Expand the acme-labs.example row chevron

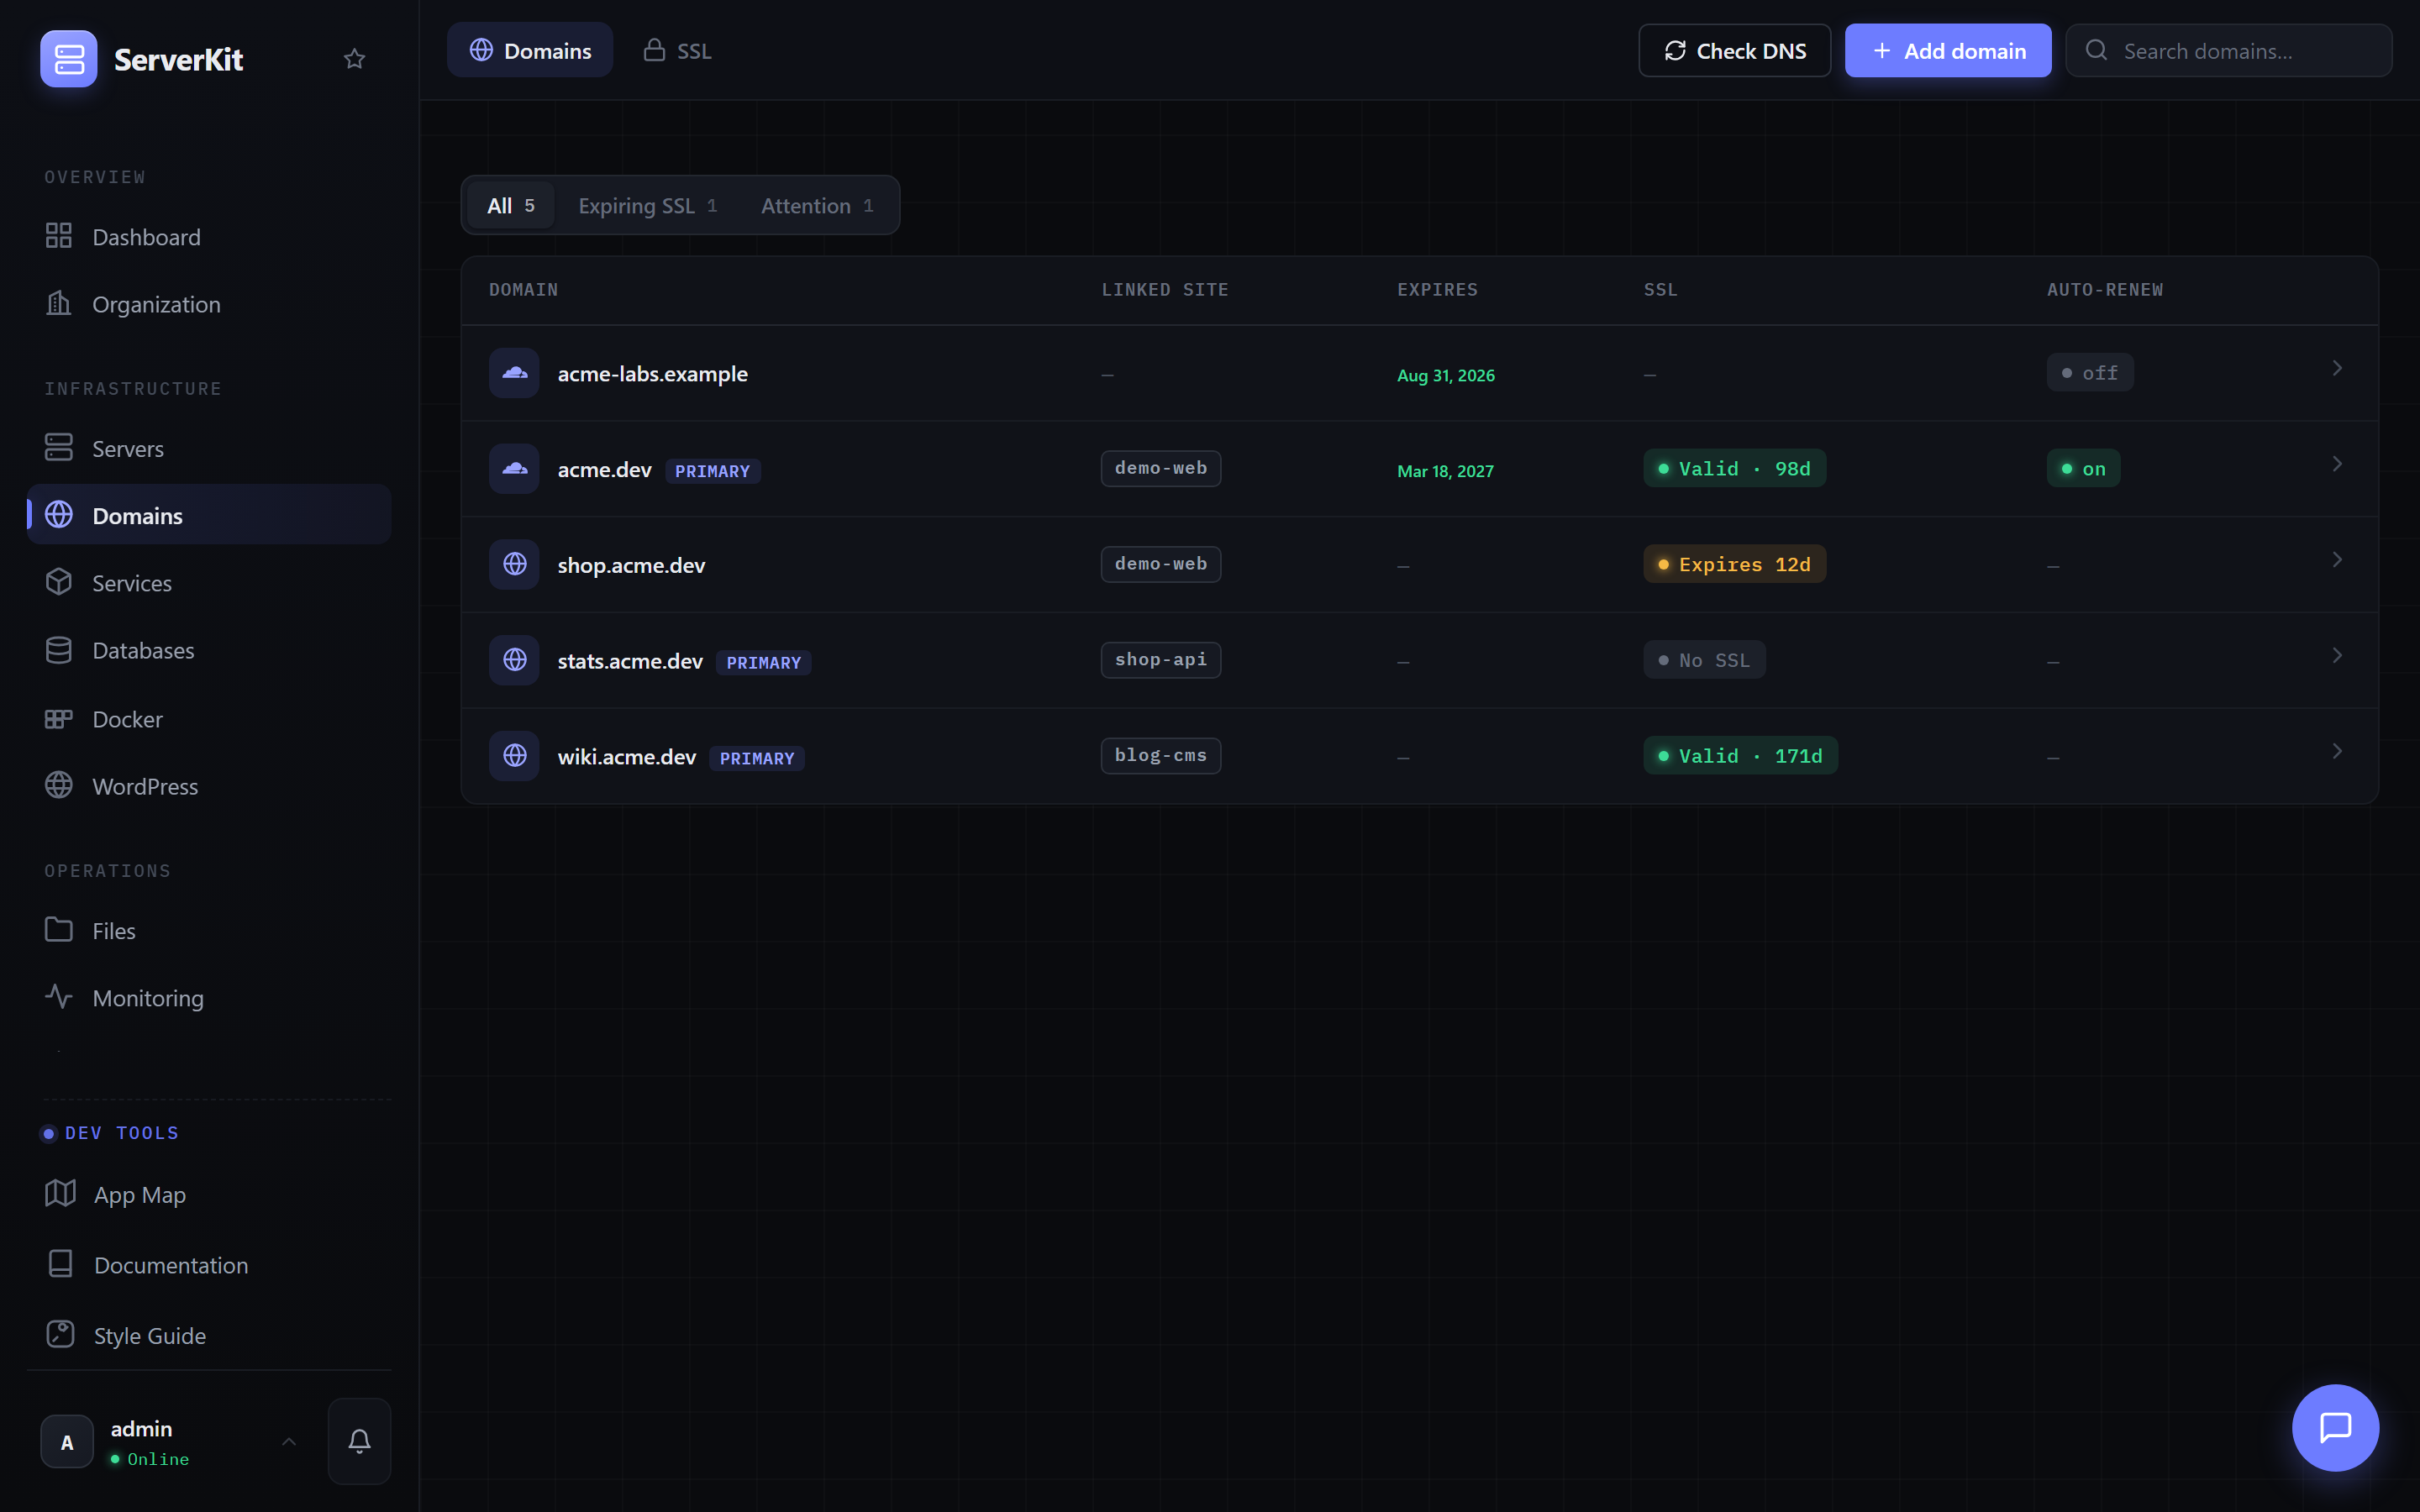(2337, 369)
